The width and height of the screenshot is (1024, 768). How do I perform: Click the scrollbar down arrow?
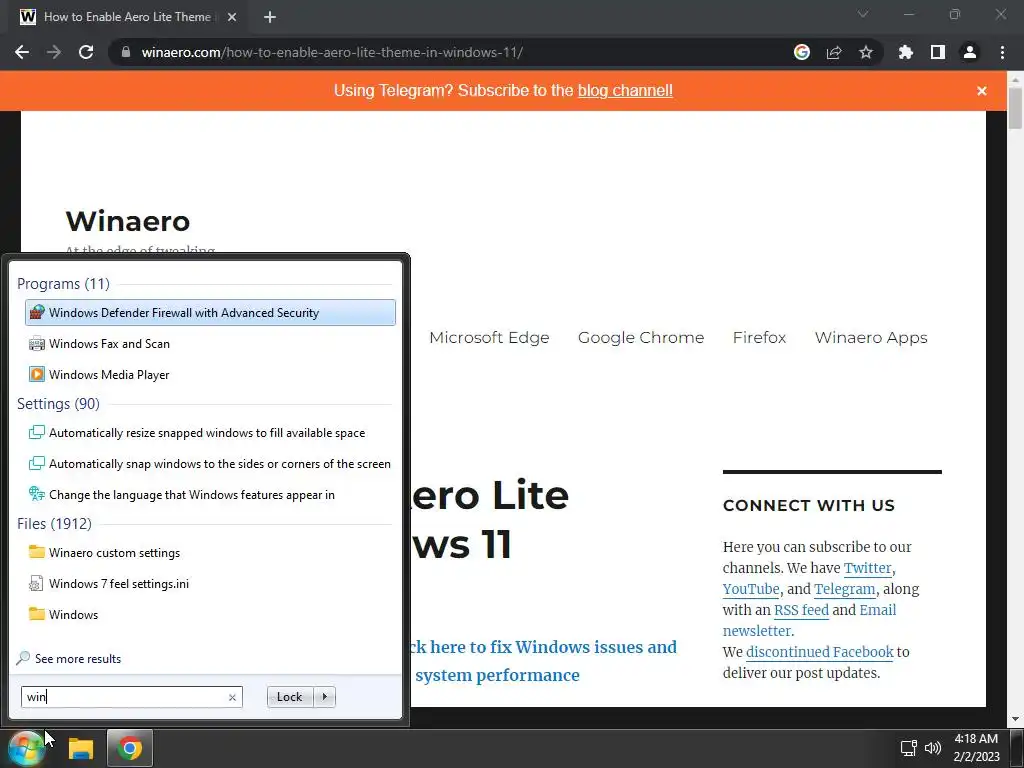[x=1015, y=719]
